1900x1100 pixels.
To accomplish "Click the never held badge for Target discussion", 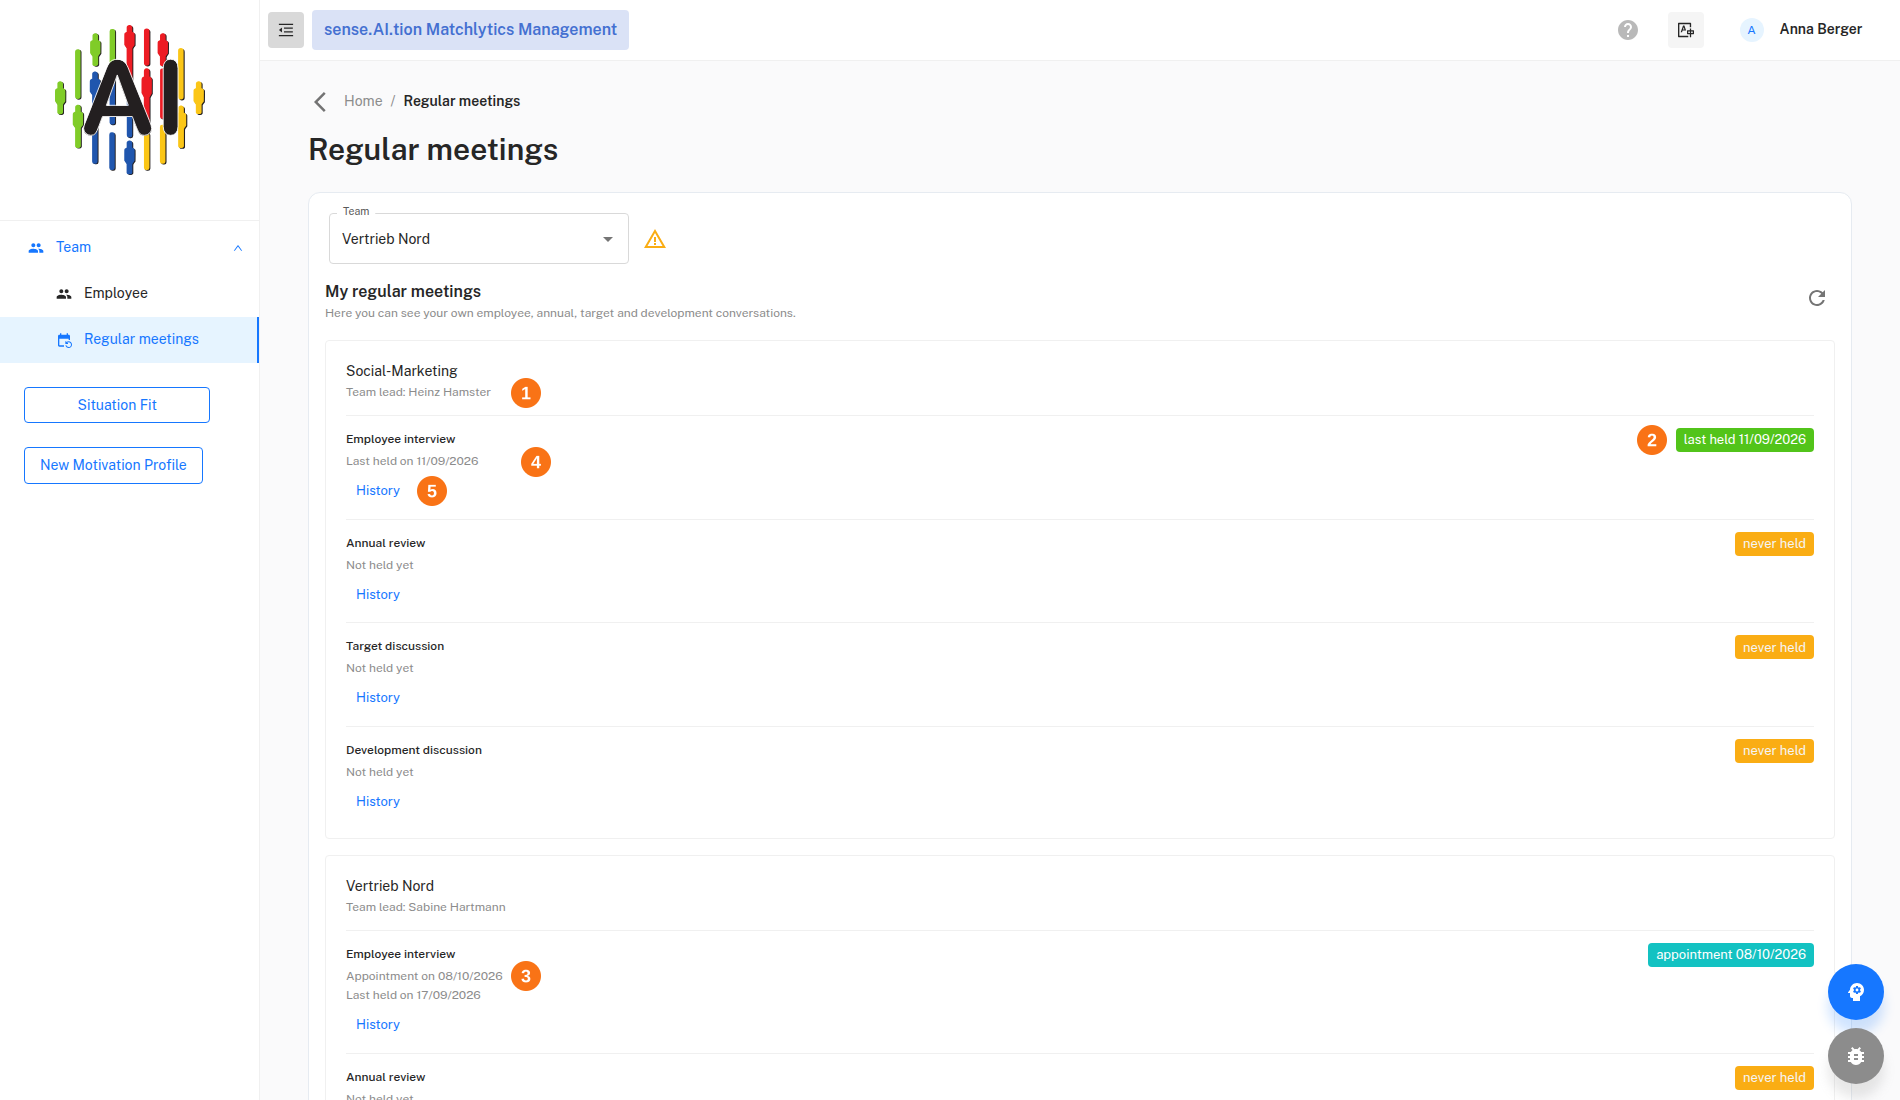I will click(1774, 647).
